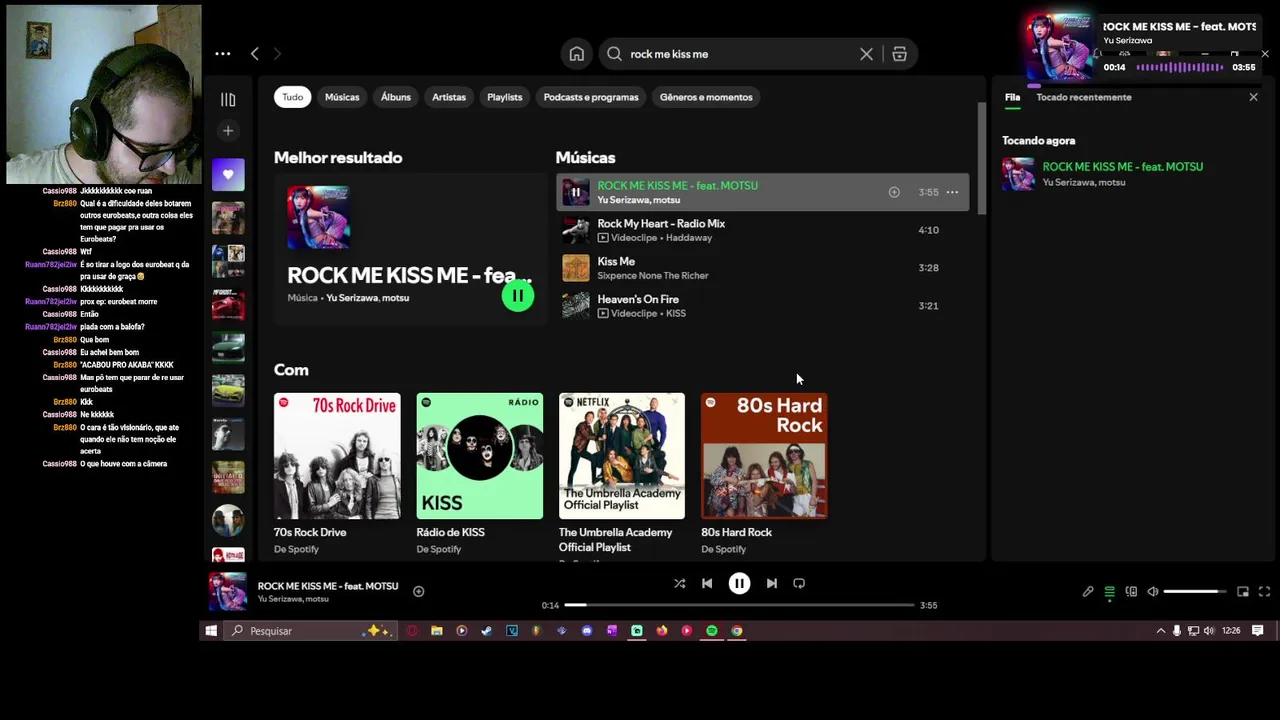Add ROCK ME KISS ME row to library
1280x720 pixels.
point(894,192)
